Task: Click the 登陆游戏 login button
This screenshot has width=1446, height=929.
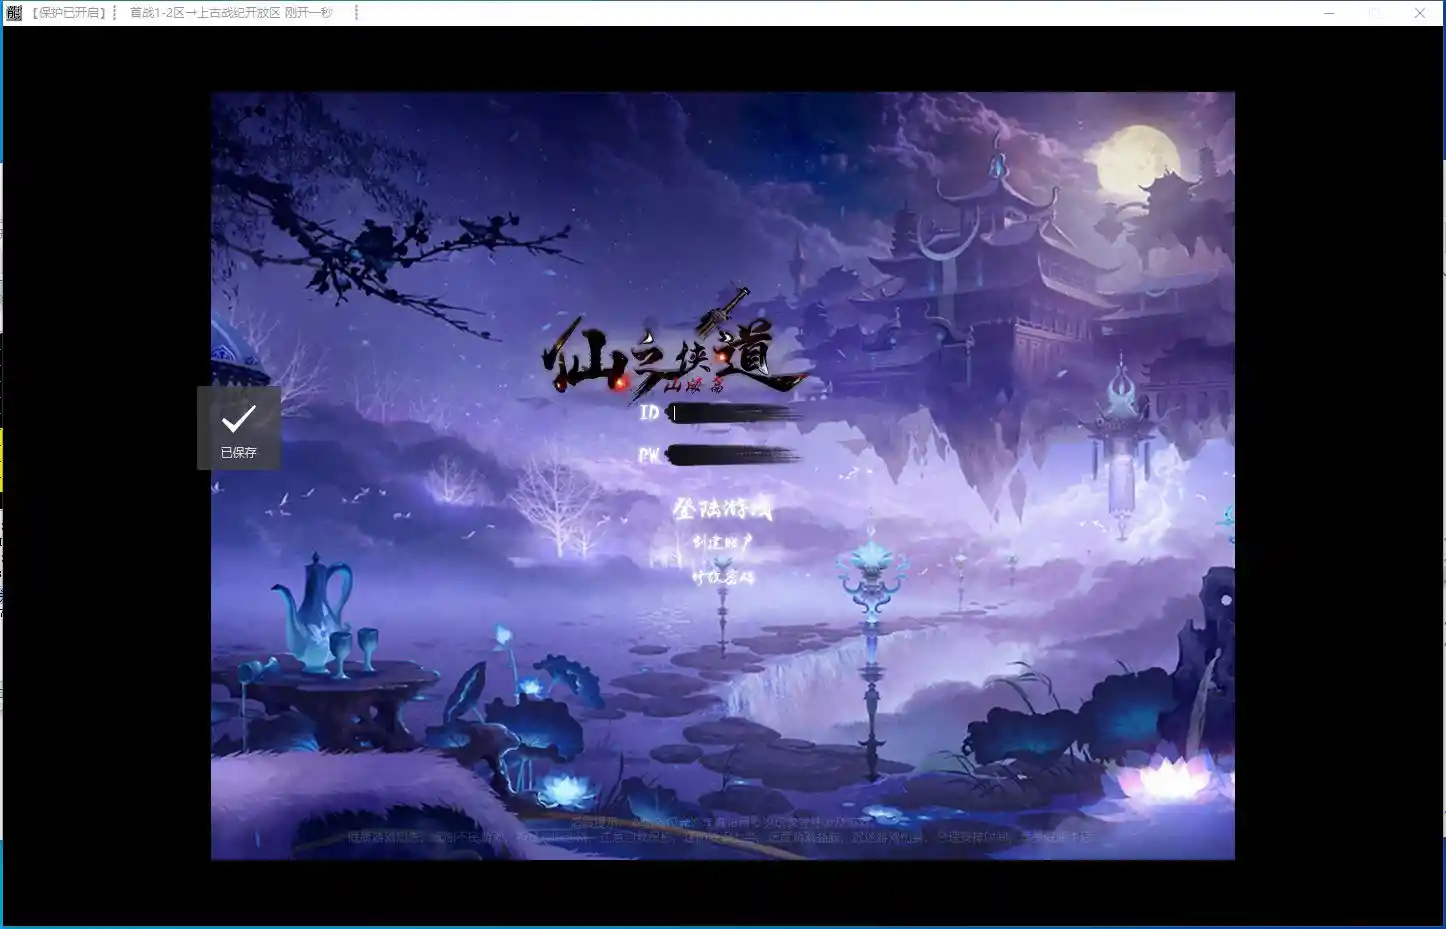Action: [723, 509]
